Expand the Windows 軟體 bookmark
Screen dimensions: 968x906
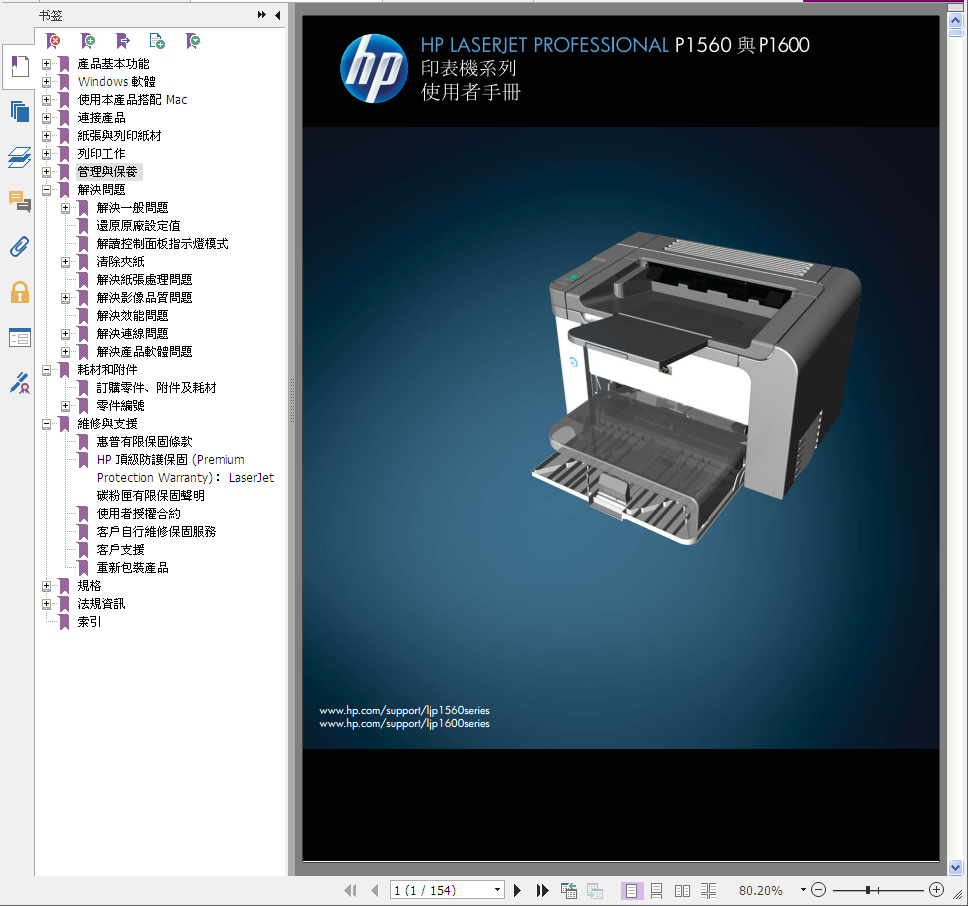coord(46,81)
